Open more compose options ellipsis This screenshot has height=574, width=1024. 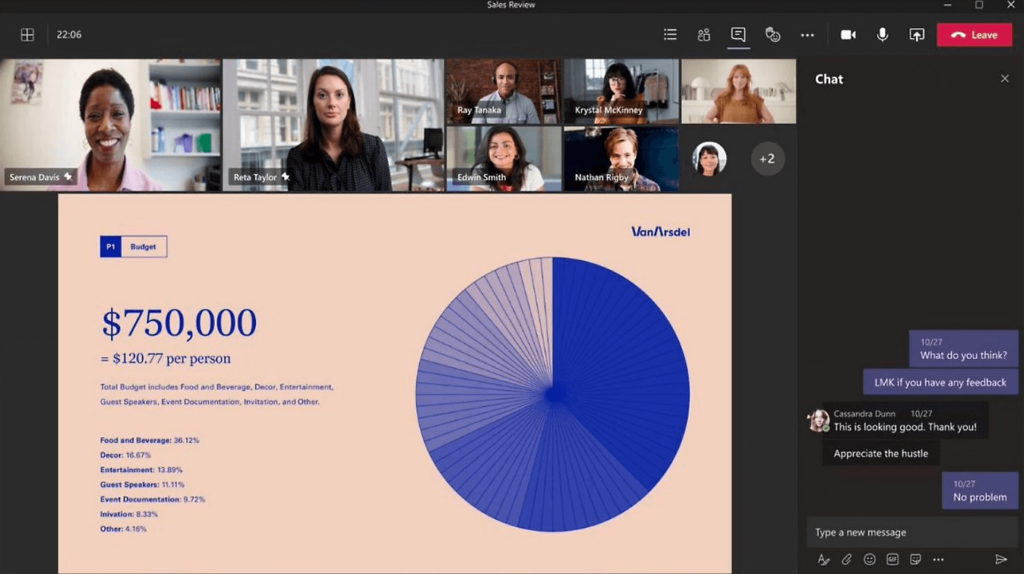pos(938,560)
